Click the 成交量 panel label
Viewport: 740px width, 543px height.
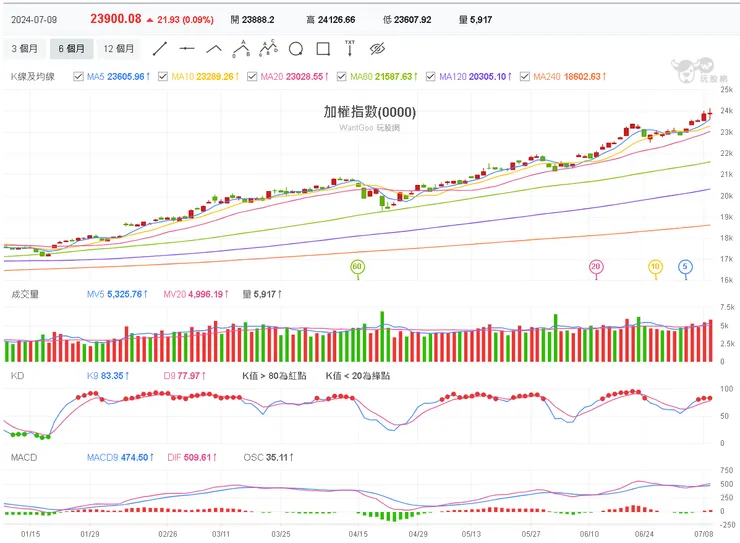pos(25,294)
